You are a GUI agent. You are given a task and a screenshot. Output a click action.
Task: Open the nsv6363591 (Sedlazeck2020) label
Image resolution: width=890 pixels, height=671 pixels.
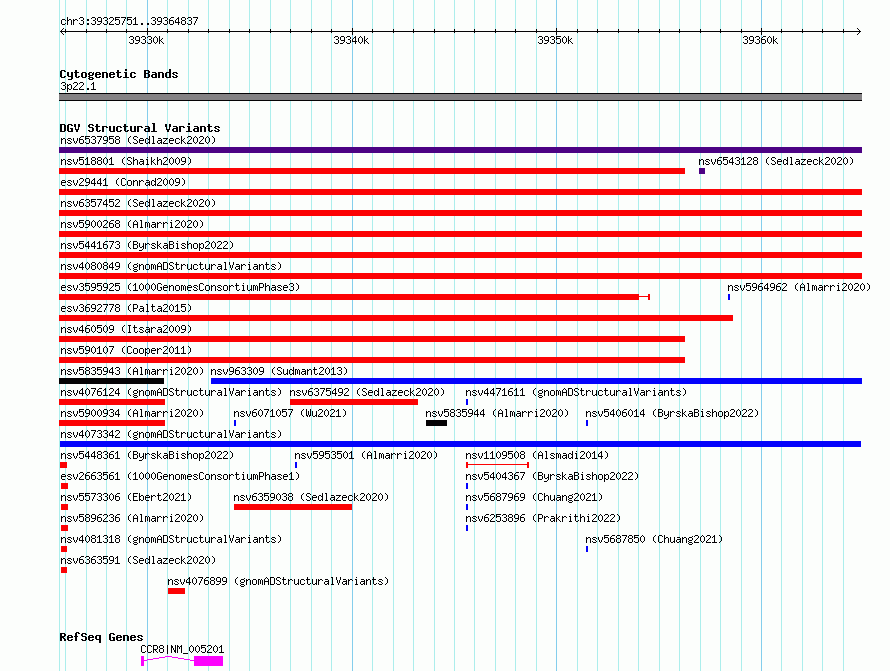coord(138,560)
